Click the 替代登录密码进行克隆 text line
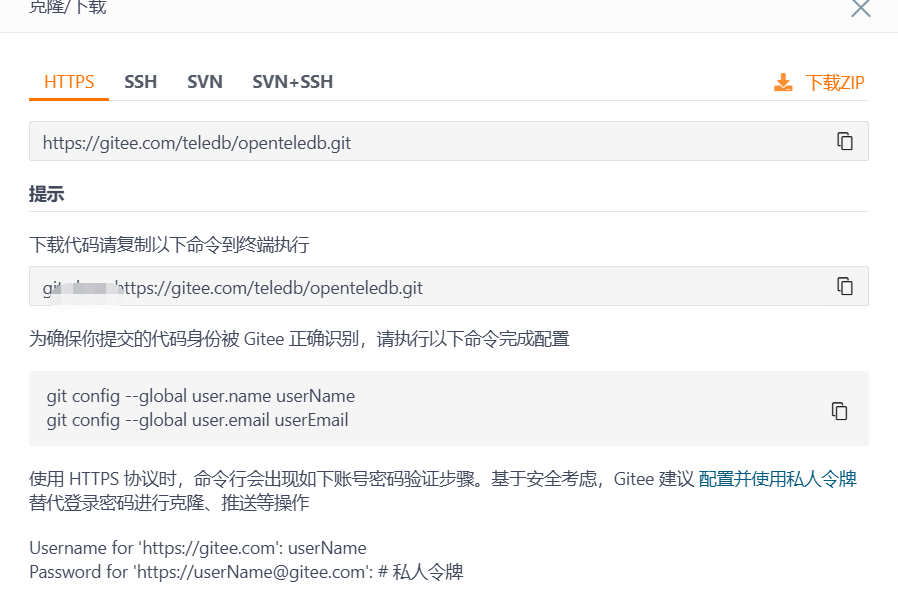The width and height of the screenshot is (898, 615). [x=169, y=503]
